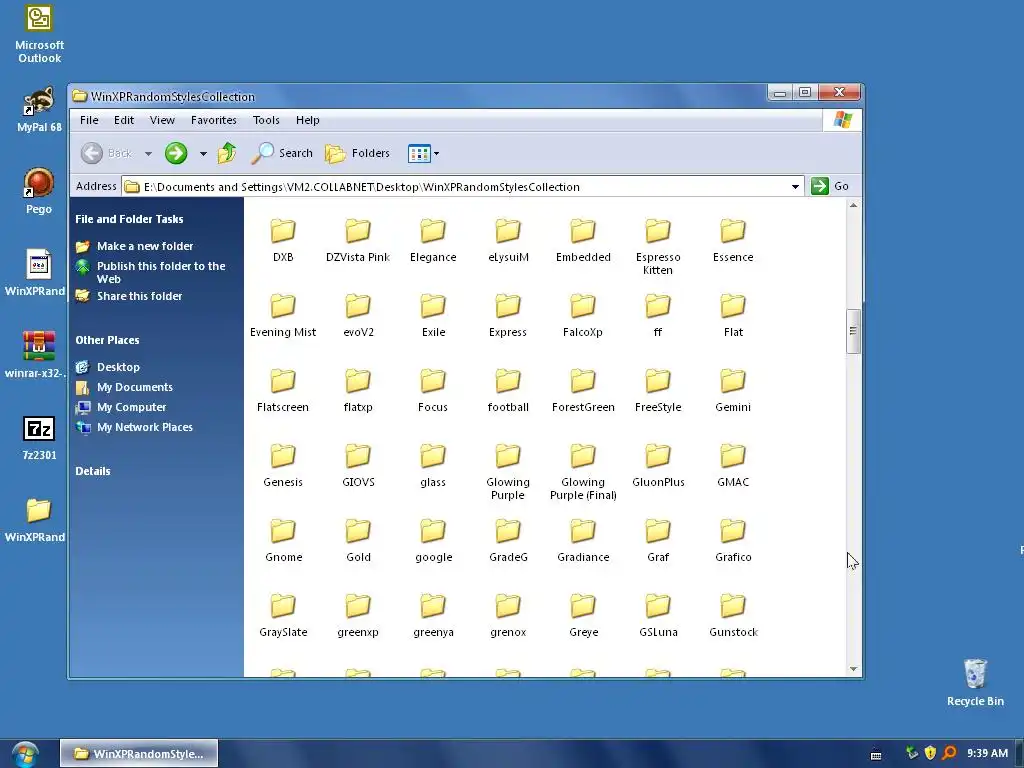Expand the Forward history dropdown arrow
Screen dimensions: 1024x768
203,154
